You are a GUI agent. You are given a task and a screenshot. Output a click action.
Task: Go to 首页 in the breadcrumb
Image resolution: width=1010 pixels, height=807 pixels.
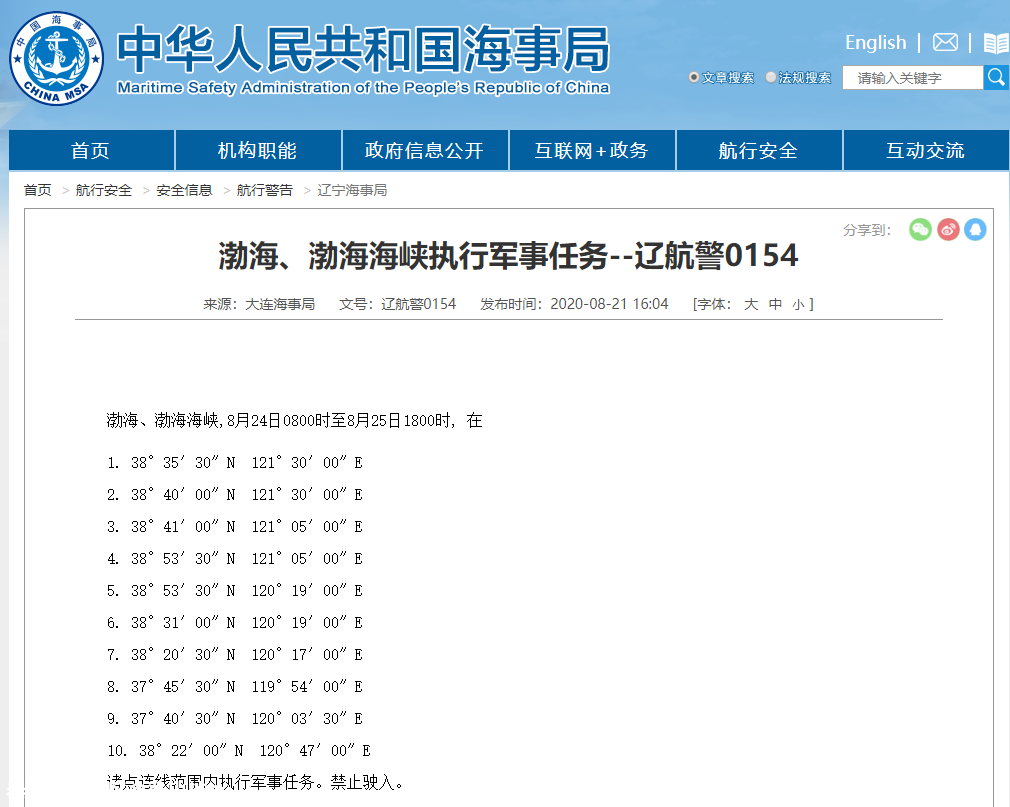coord(37,190)
